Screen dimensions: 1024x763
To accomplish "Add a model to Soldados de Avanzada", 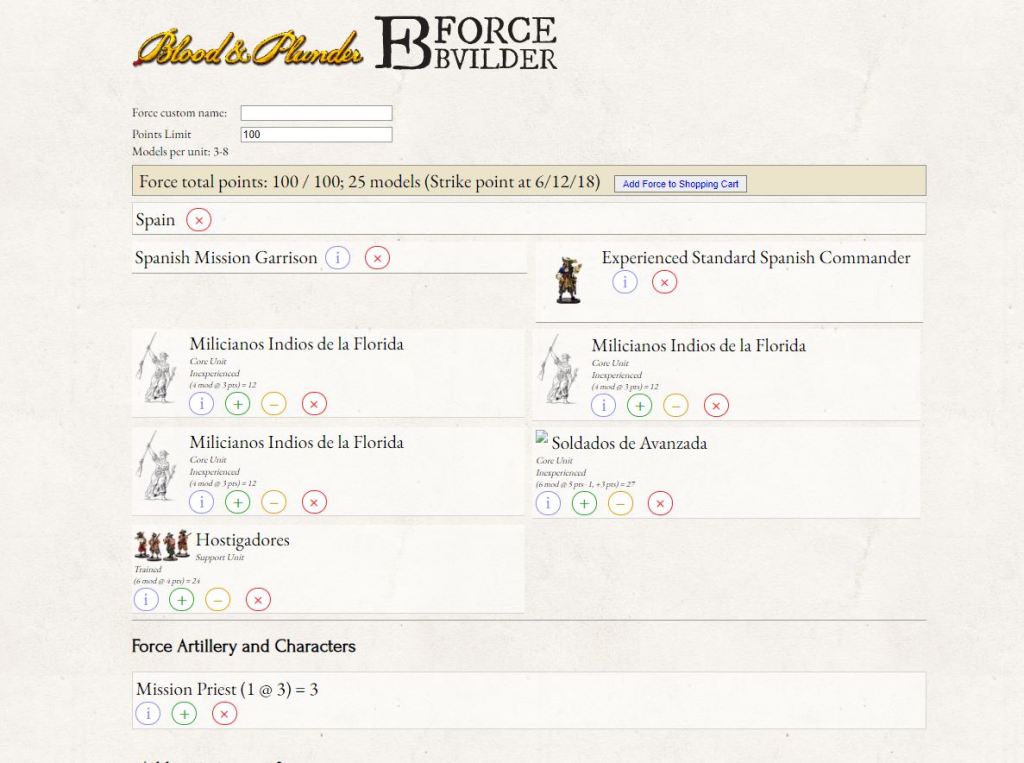I will 584,503.
